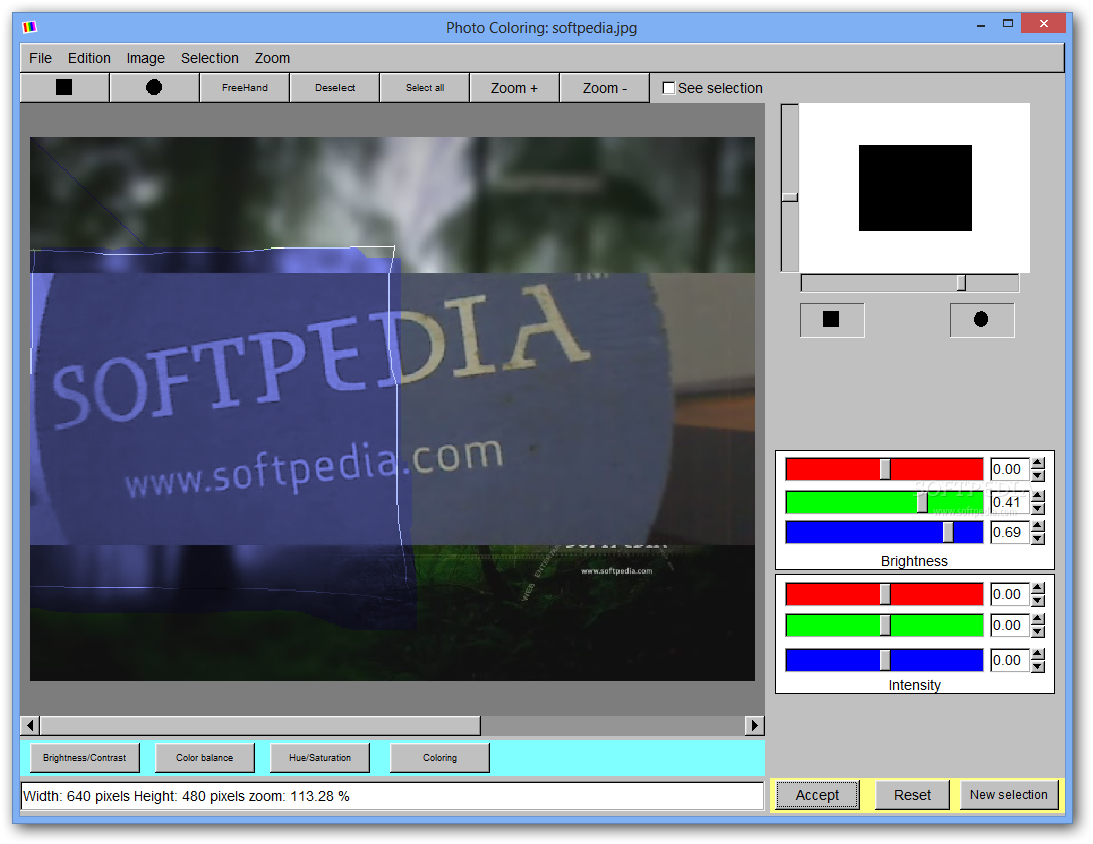
Task: Enable the See selection checkbox
Action: (x=668, y=88)
